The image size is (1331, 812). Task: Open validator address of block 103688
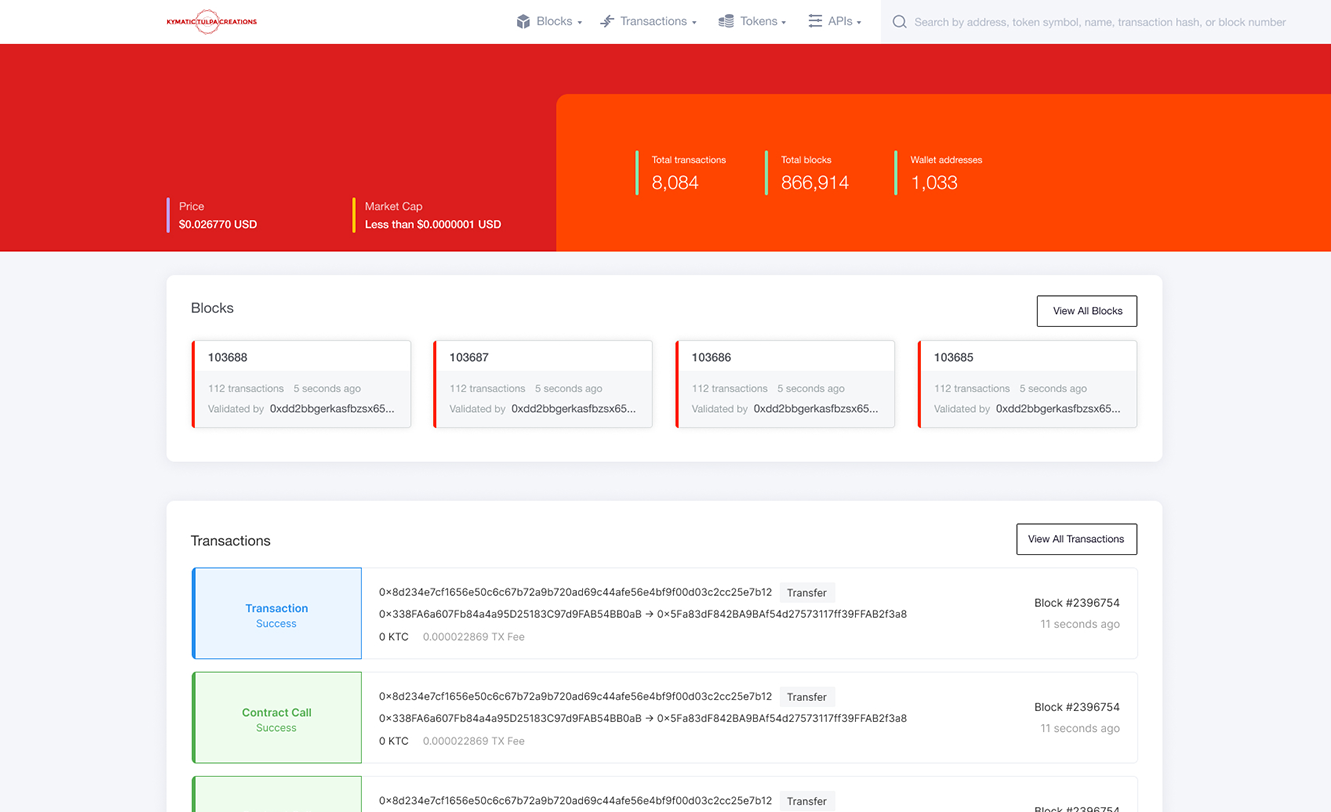(x=332, y=409)
